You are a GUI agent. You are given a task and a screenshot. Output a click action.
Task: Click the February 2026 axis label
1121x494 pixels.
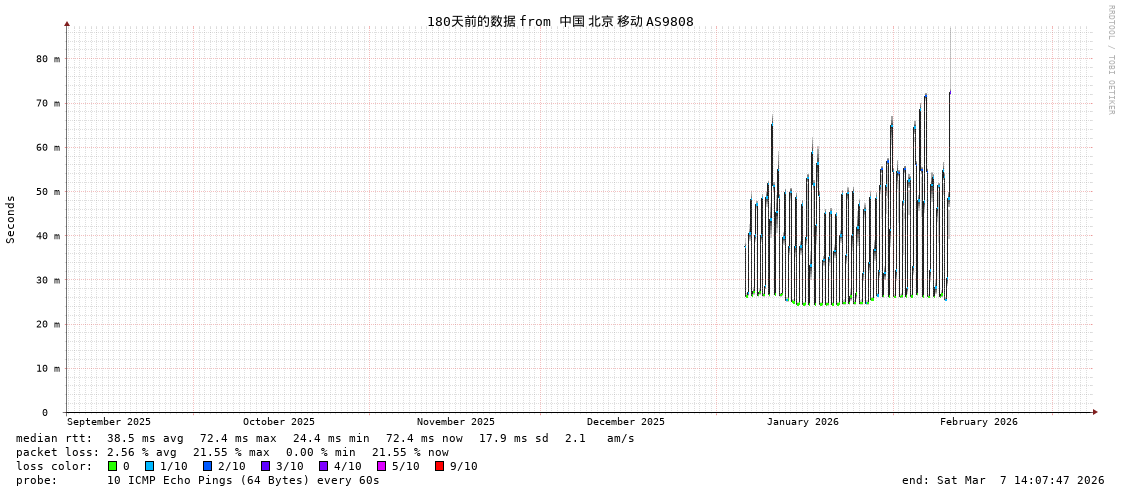pos(978,422)
